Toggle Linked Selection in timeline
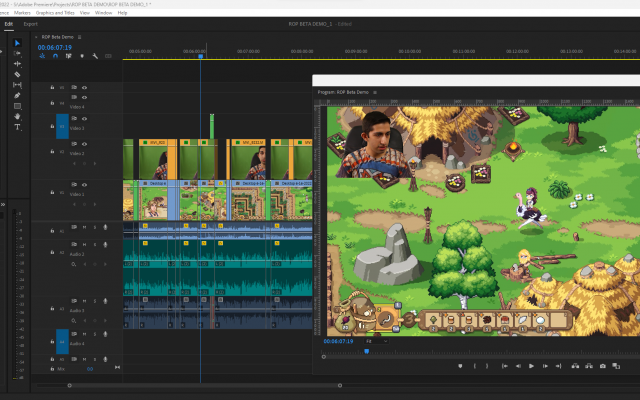640x400 pixels. pyautogui.click(x=69, y=56)
